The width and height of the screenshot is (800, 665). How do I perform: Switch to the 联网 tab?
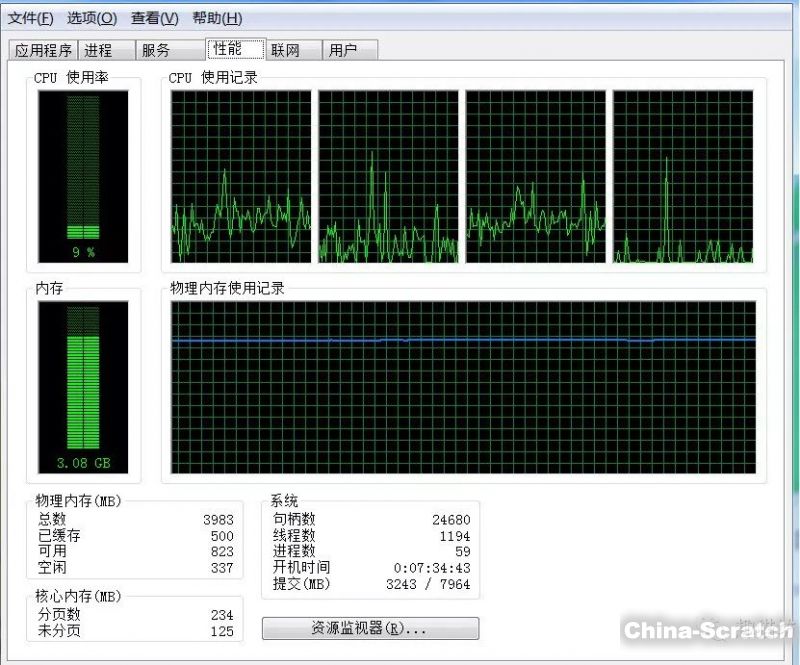coord(285,50)
